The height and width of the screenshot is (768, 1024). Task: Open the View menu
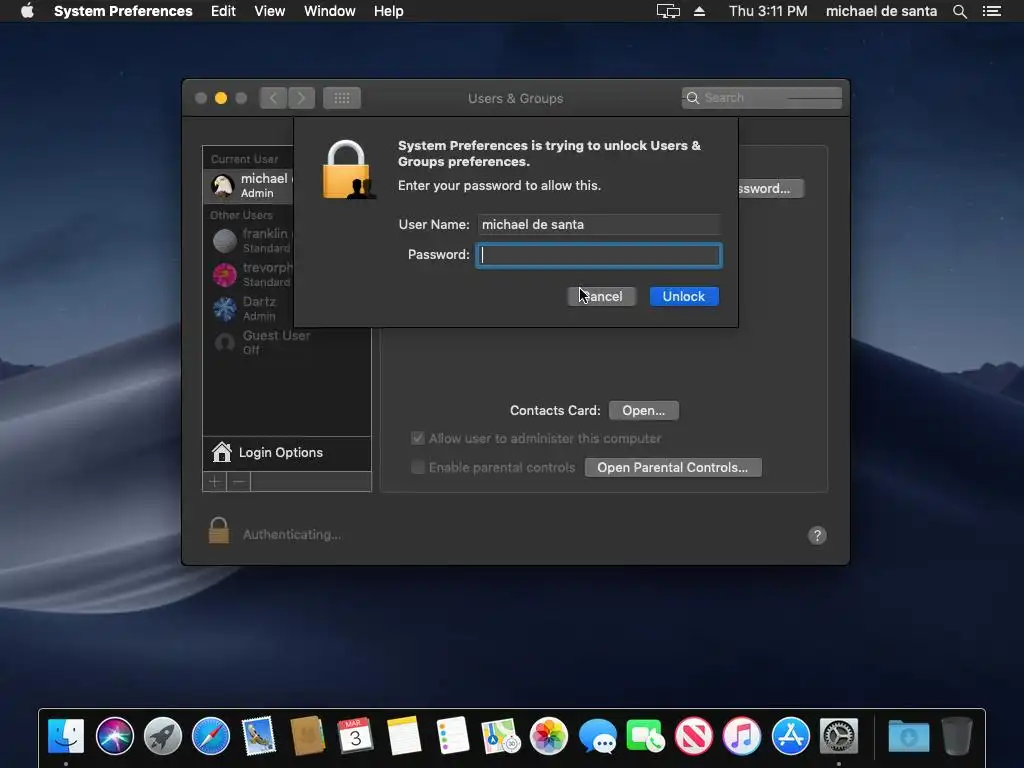click(x=270, y=11)
